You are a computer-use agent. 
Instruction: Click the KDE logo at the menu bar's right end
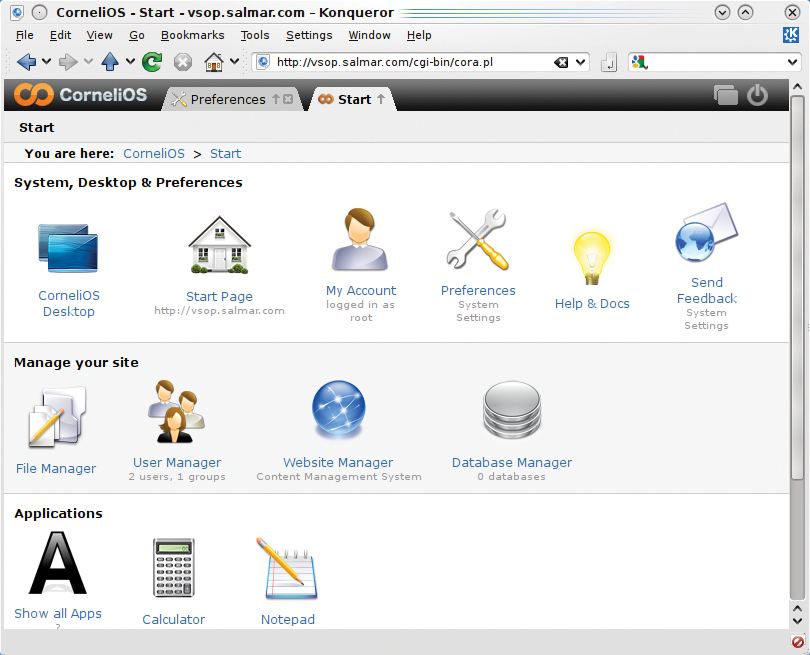click(x=791, y=35)
